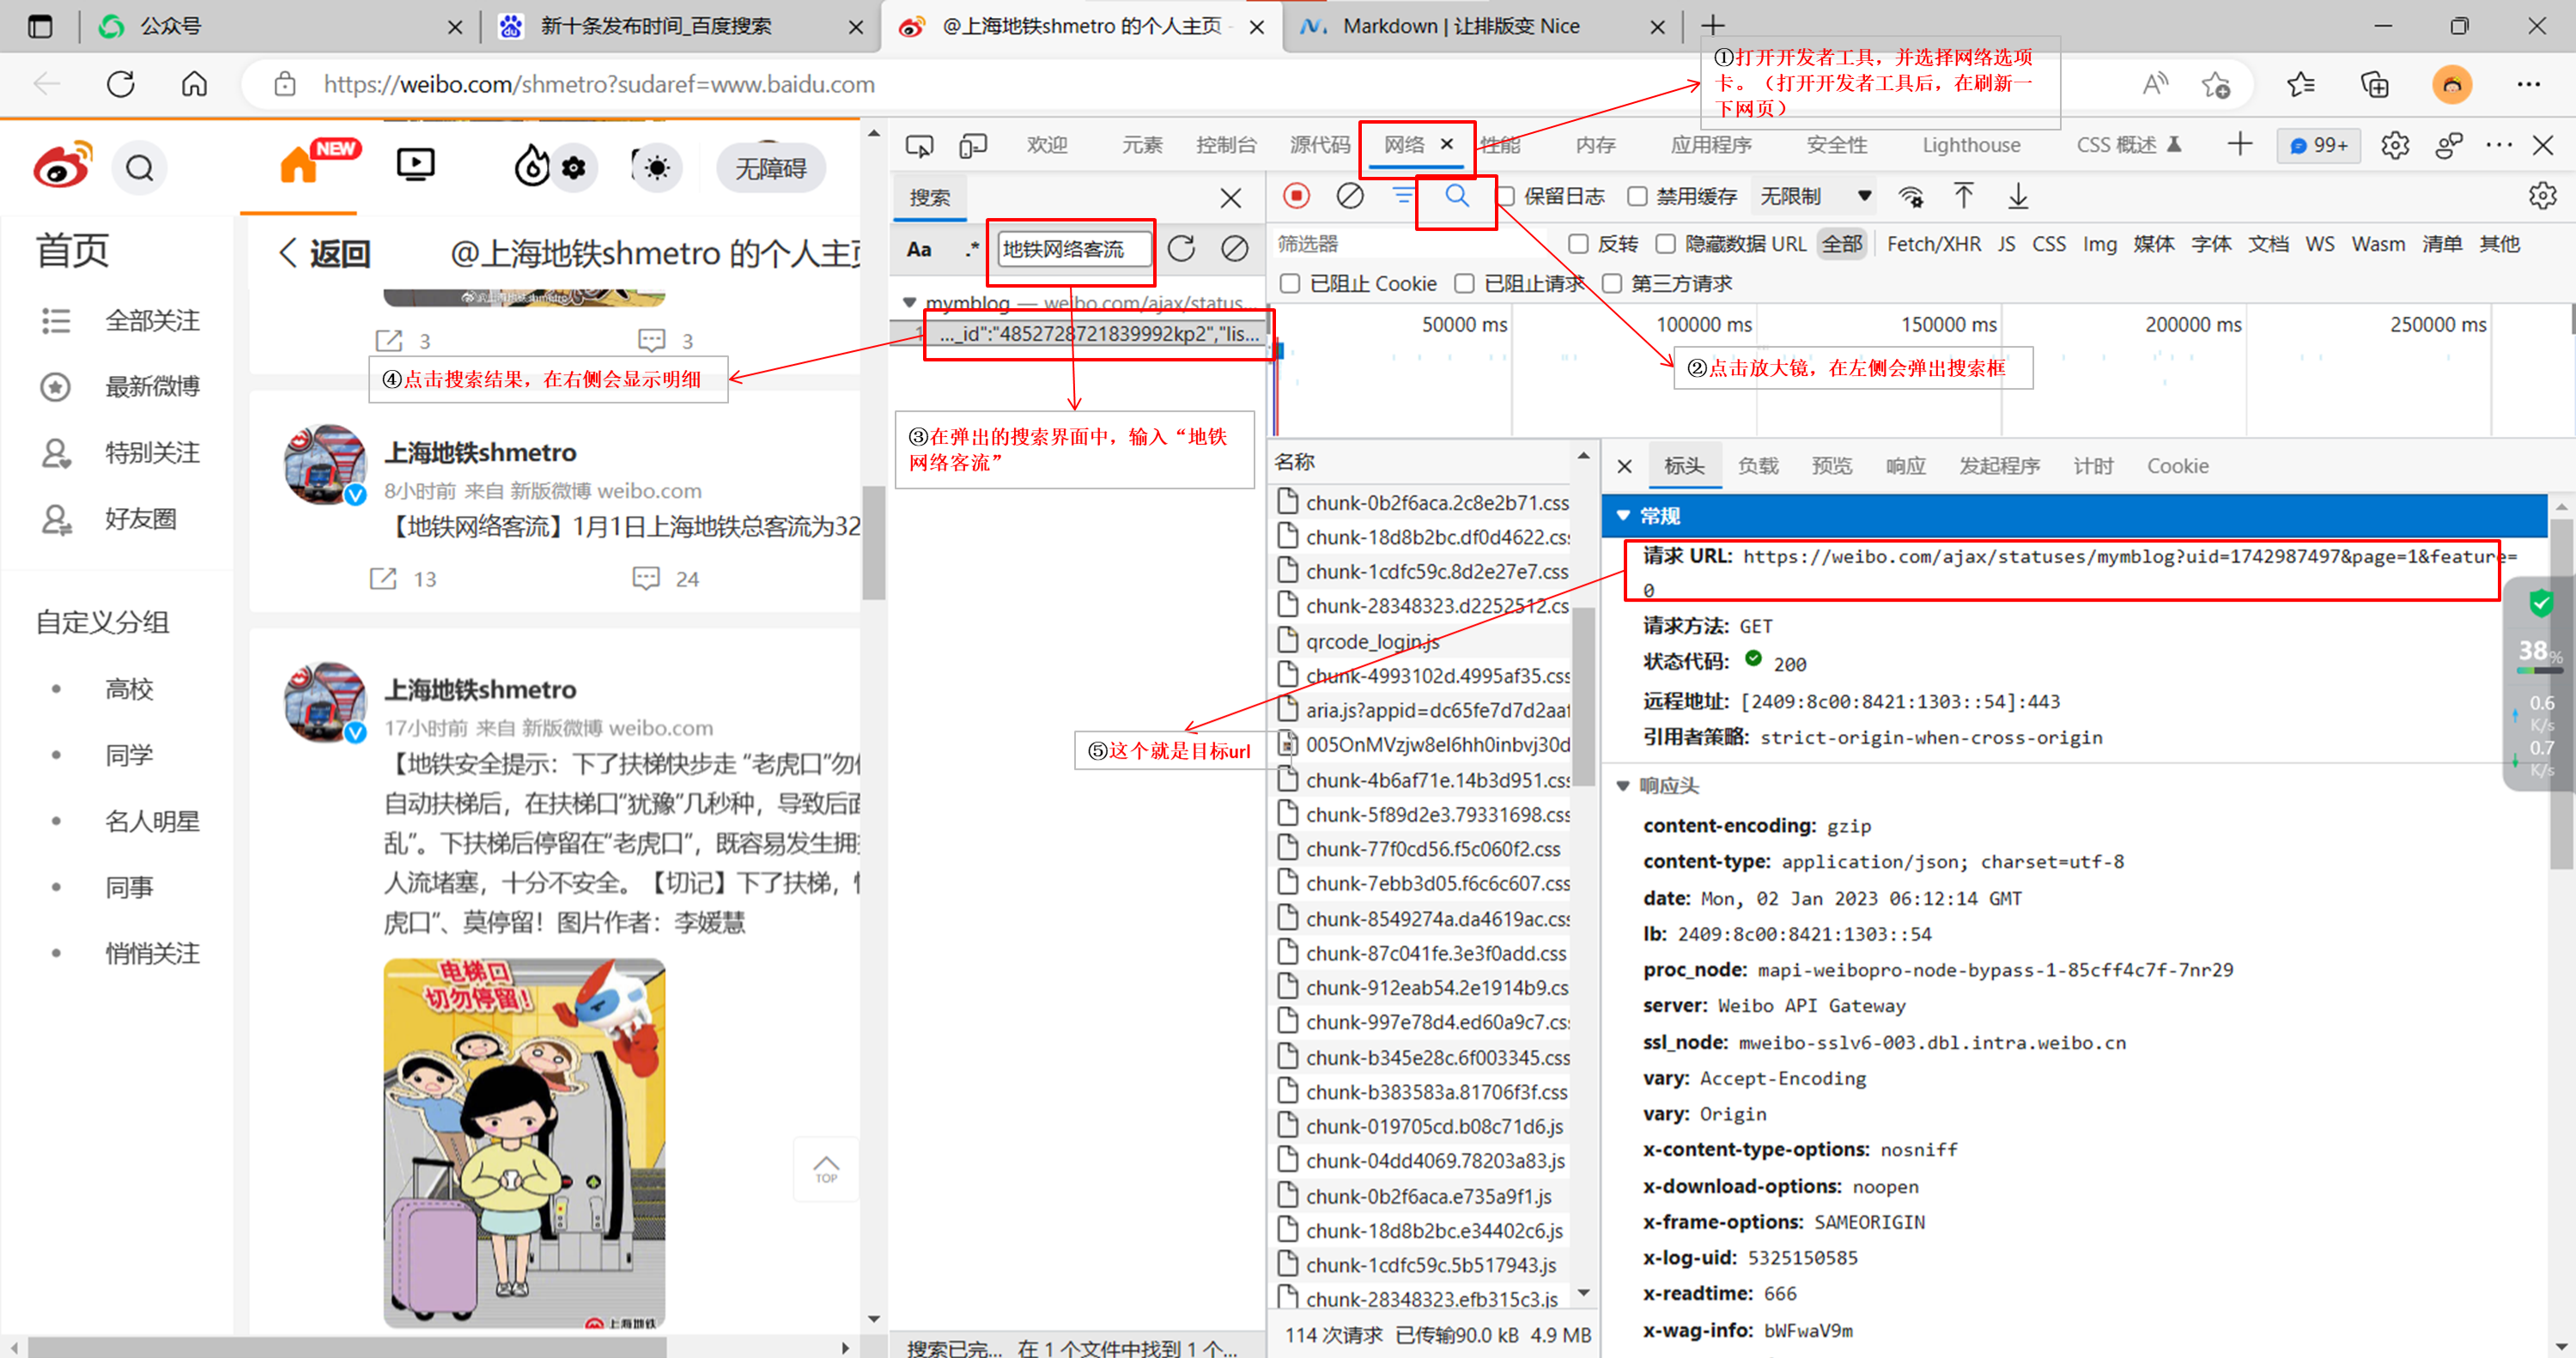
Task: Stop recording network log
Action: [1296, 196]
